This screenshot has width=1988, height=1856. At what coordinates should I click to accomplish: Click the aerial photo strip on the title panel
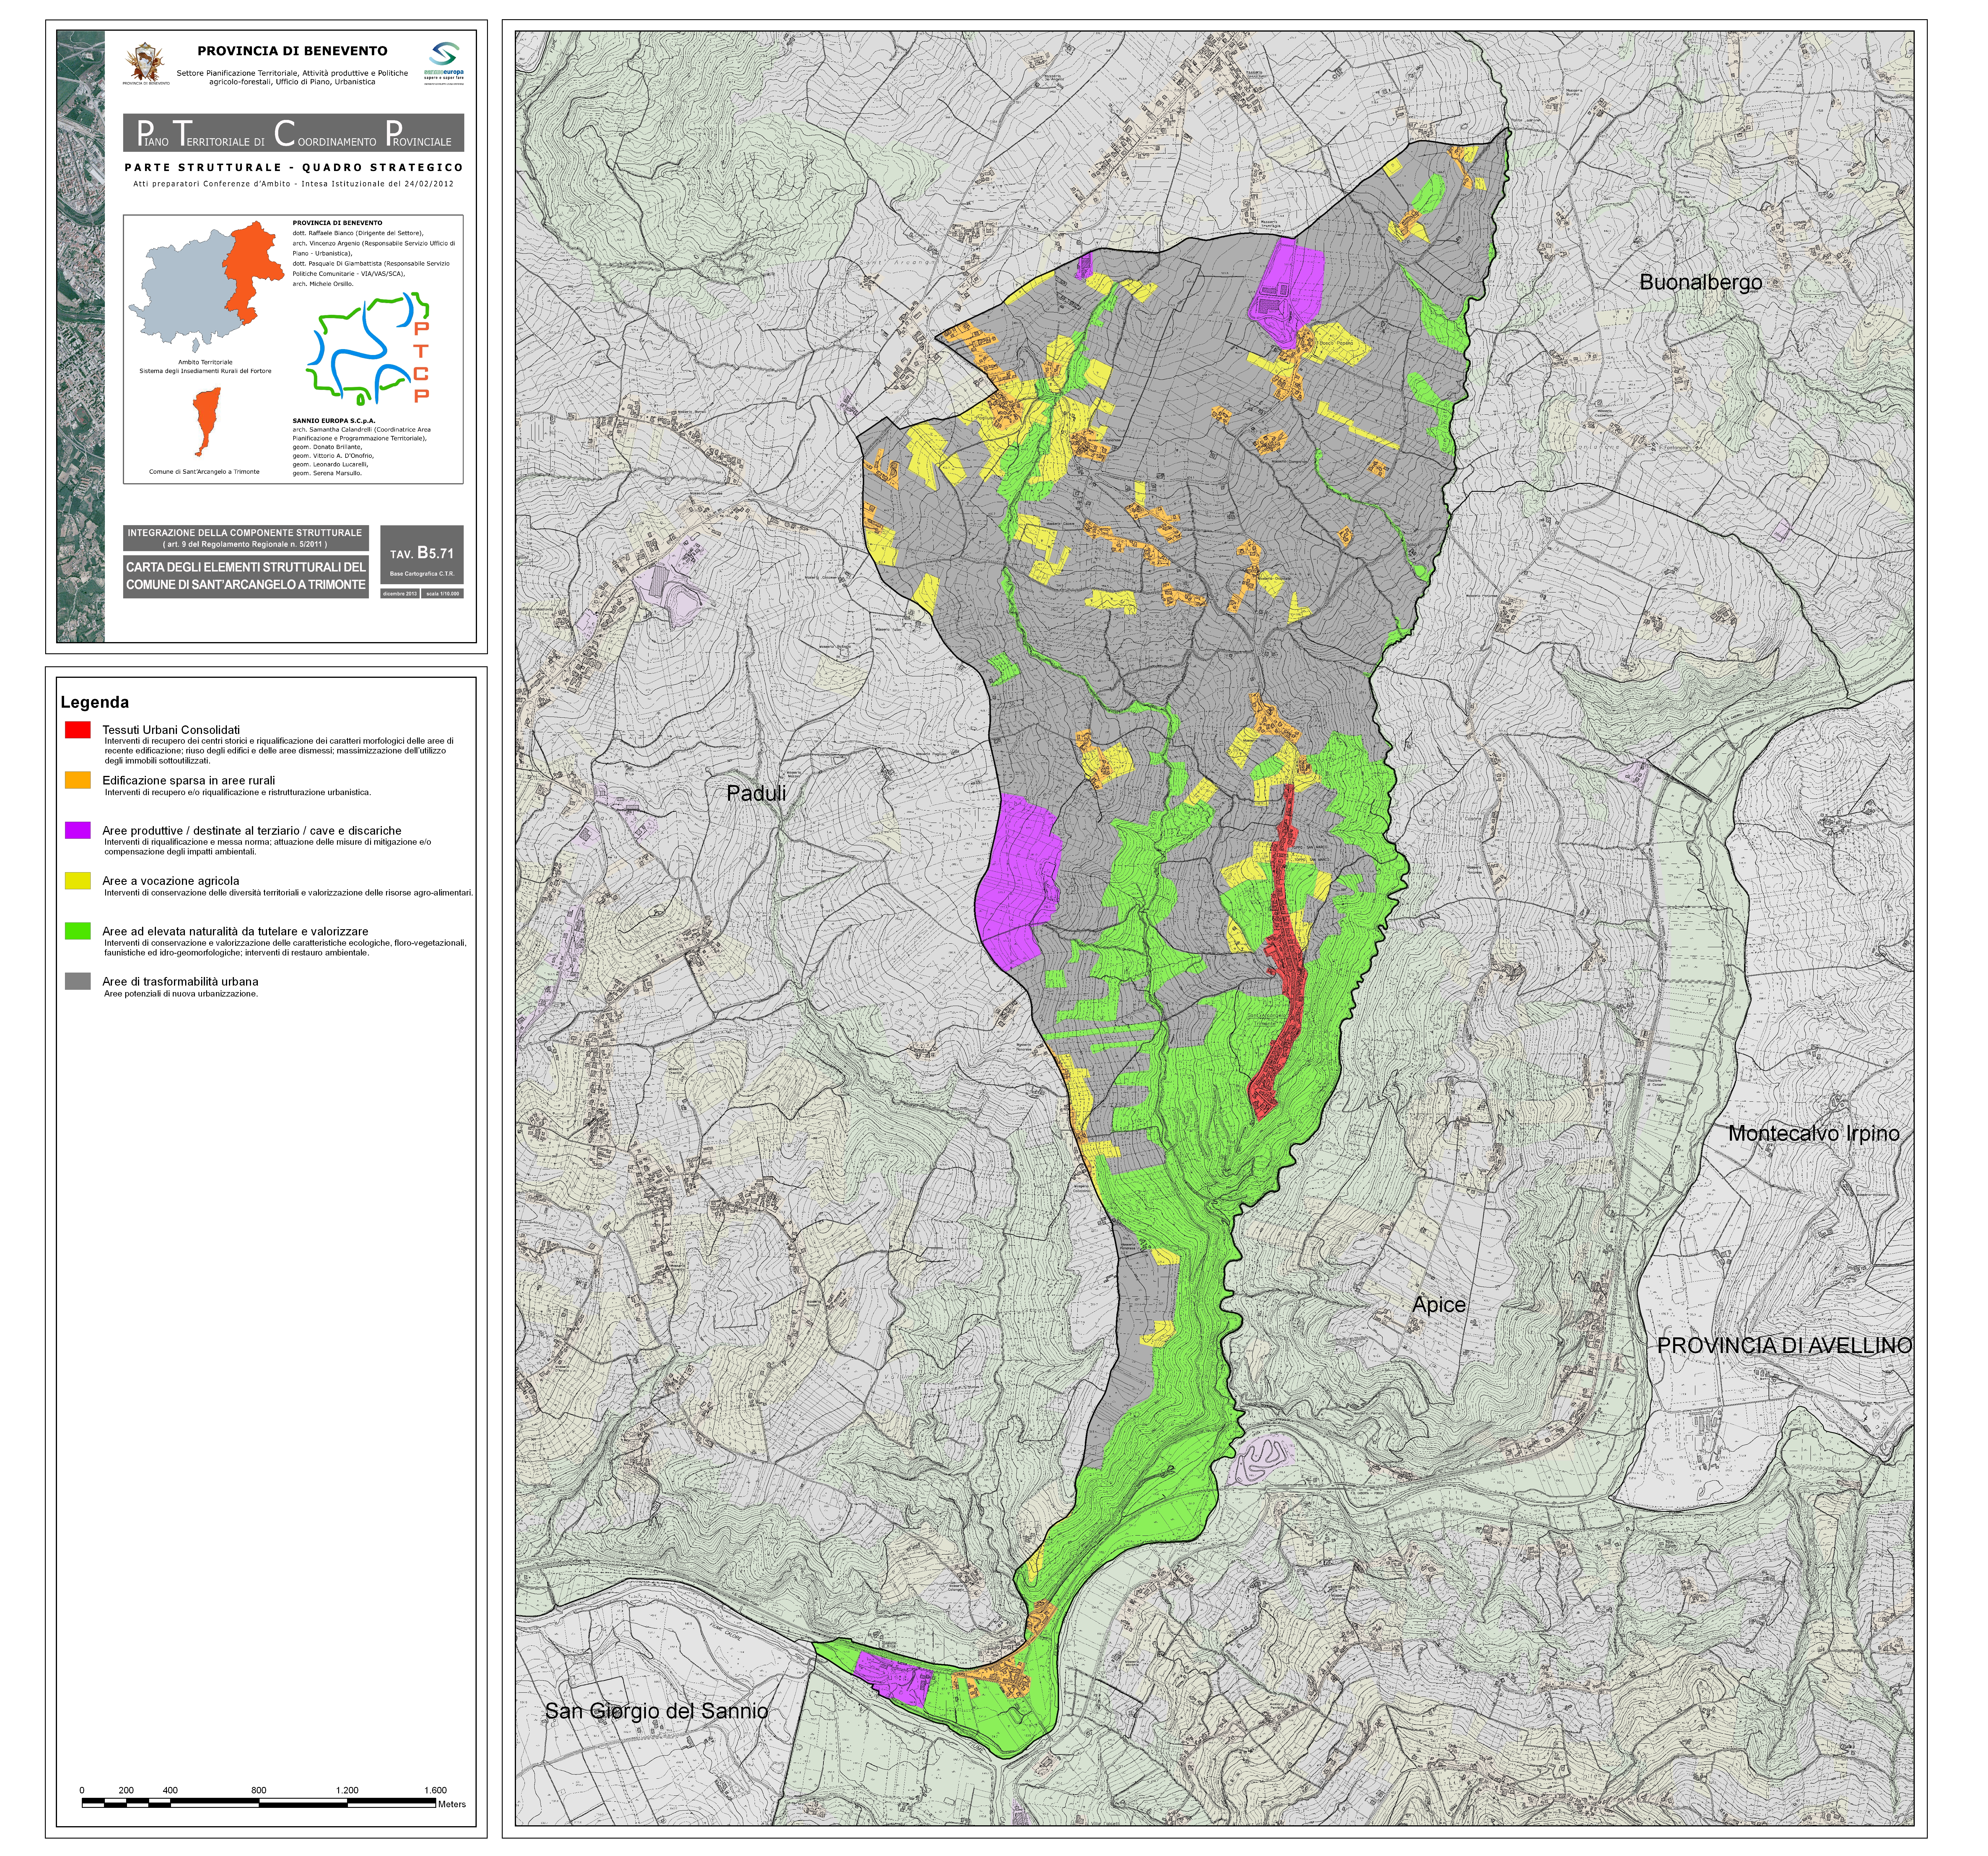(80, 336)
